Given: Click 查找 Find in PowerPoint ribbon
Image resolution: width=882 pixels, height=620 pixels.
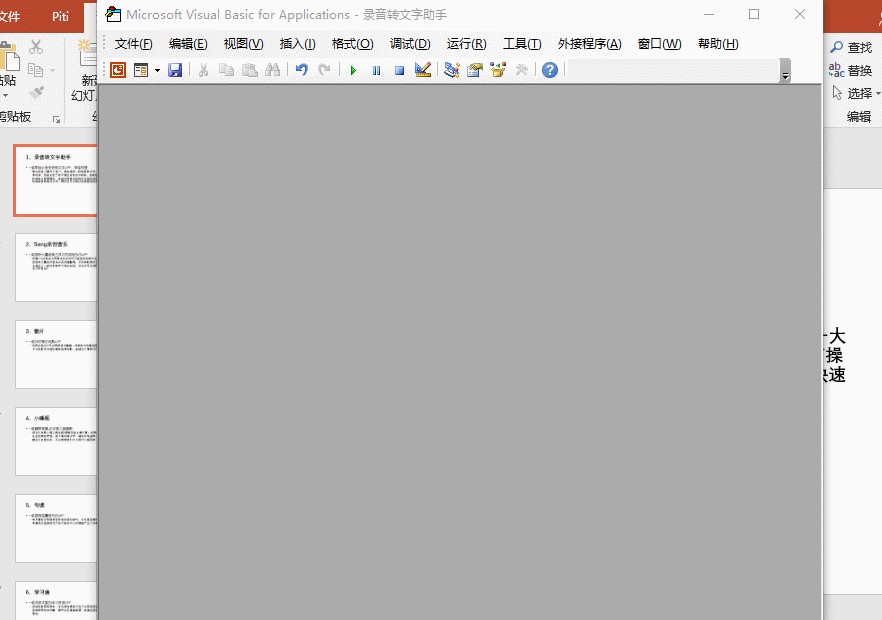Looking at the screenshot, I should click(x=851, y=48).
